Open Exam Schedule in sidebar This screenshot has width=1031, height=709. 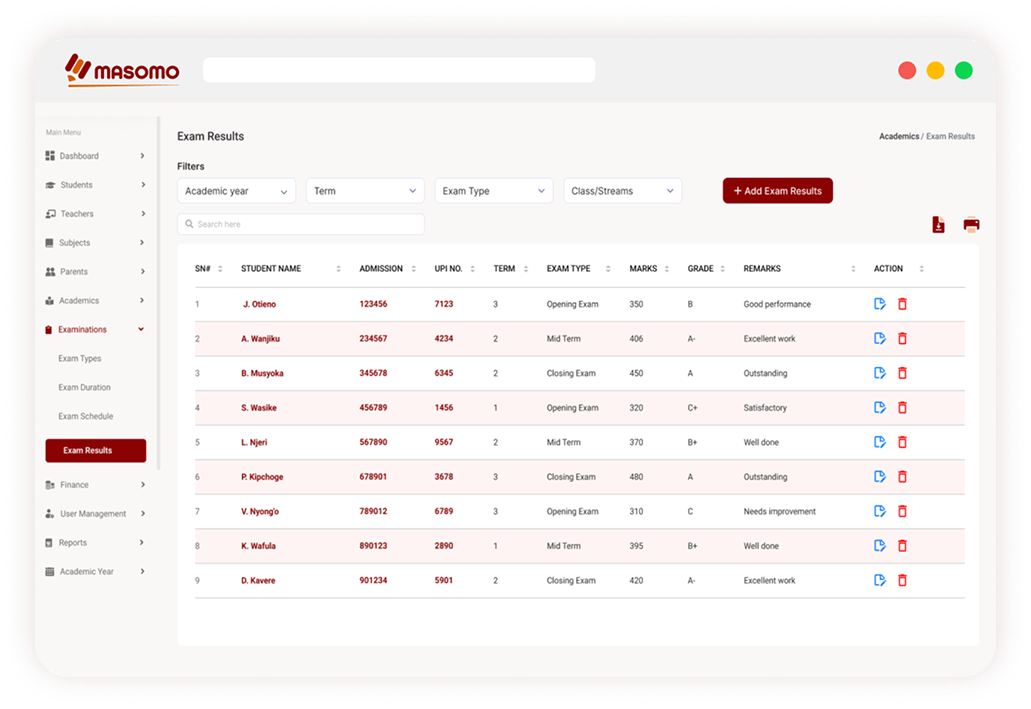point(85,416)
